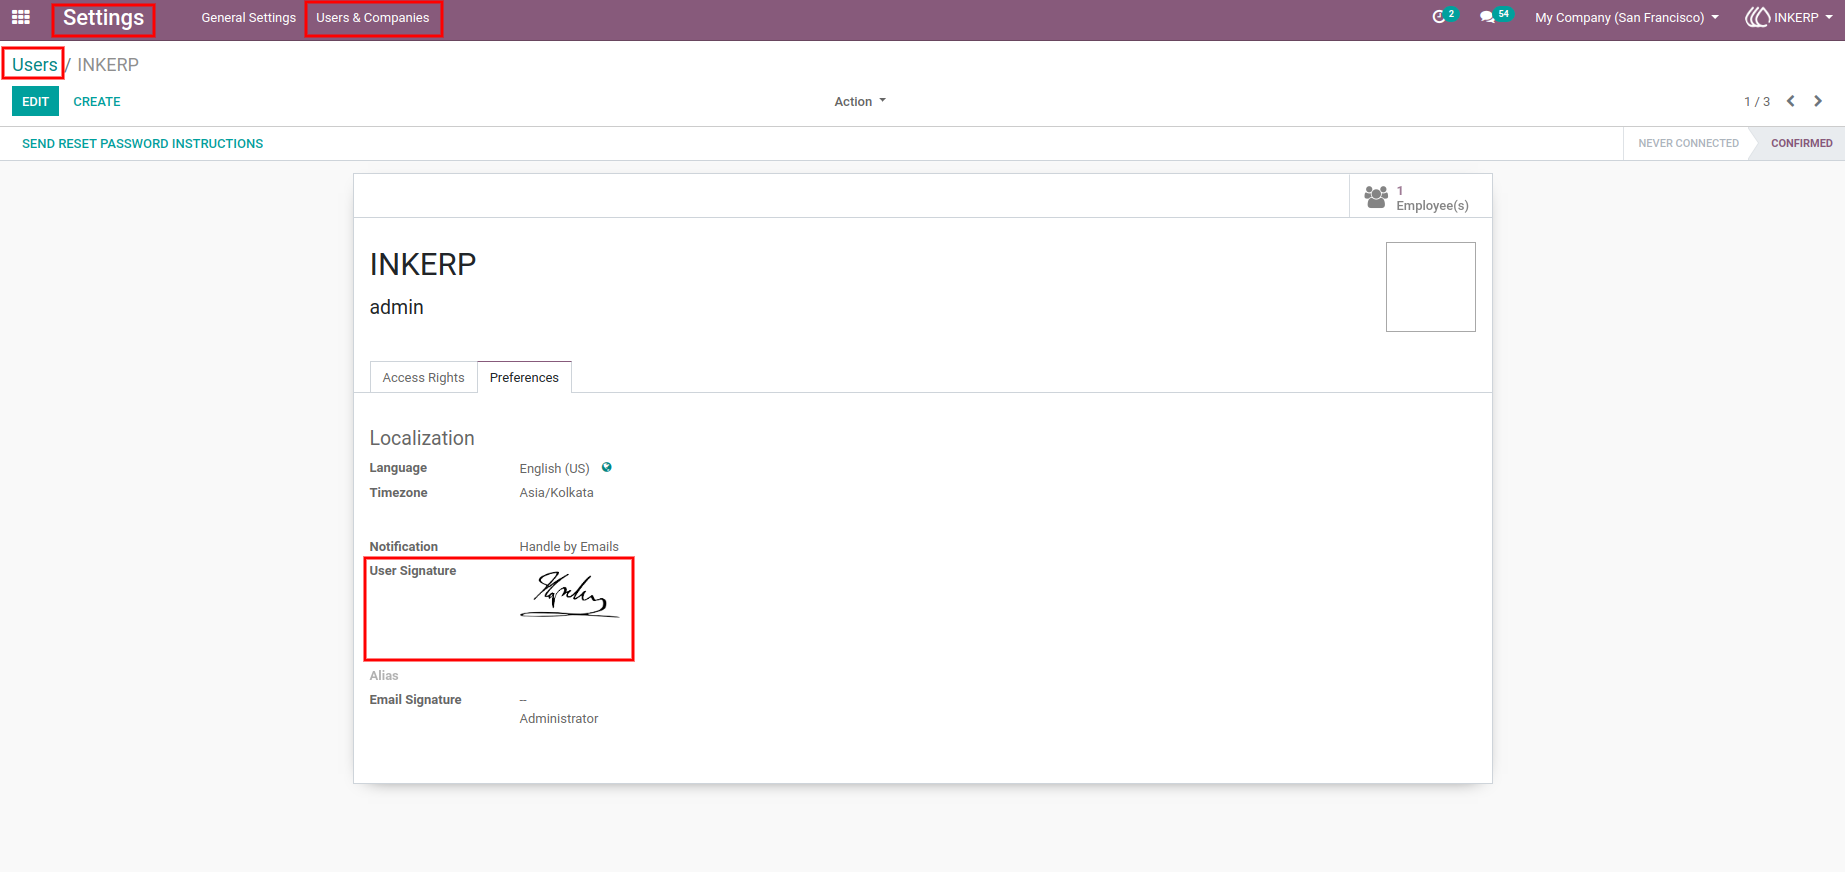Viewport: 1845px width, 872px height.
Task: Click the User Signature field label
Action: [x=413, y=570]
